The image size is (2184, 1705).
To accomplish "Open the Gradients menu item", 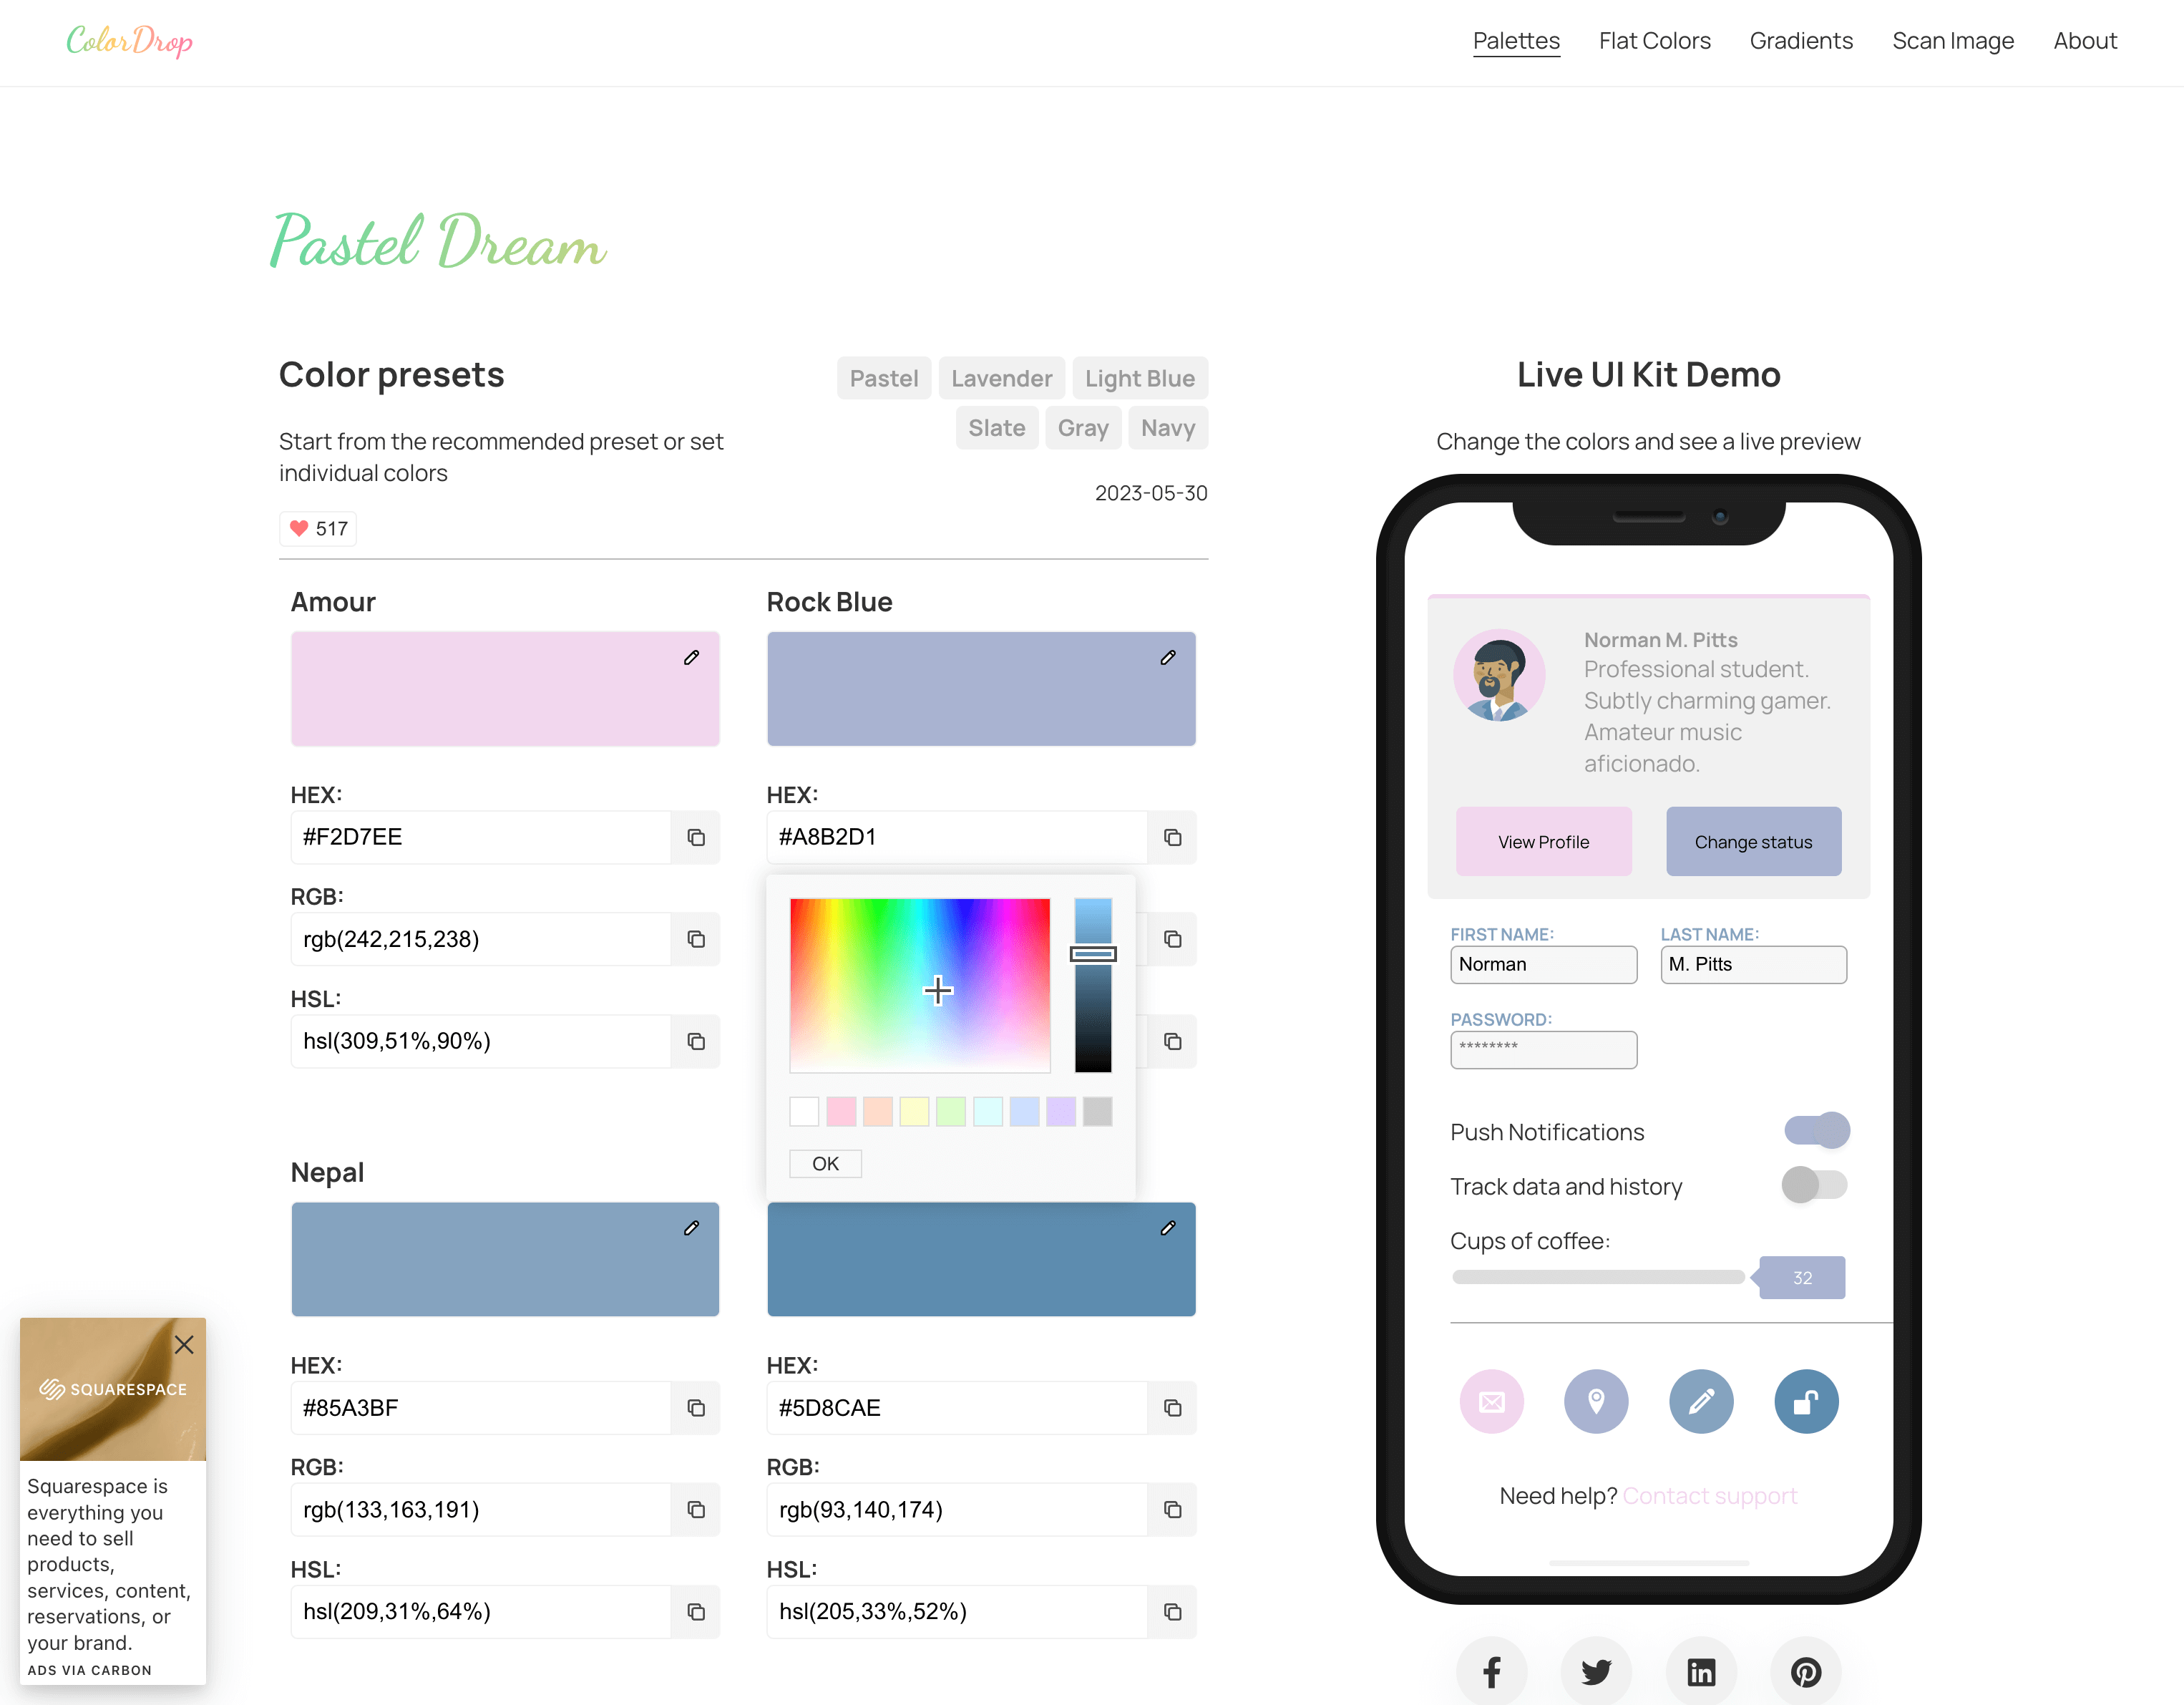I will point(1803,39).
